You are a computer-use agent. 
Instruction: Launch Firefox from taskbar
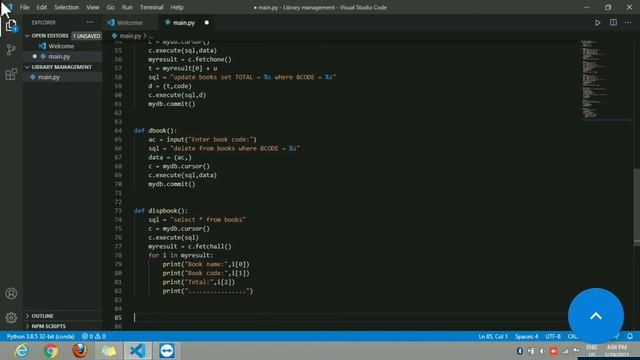coord(80,351)
